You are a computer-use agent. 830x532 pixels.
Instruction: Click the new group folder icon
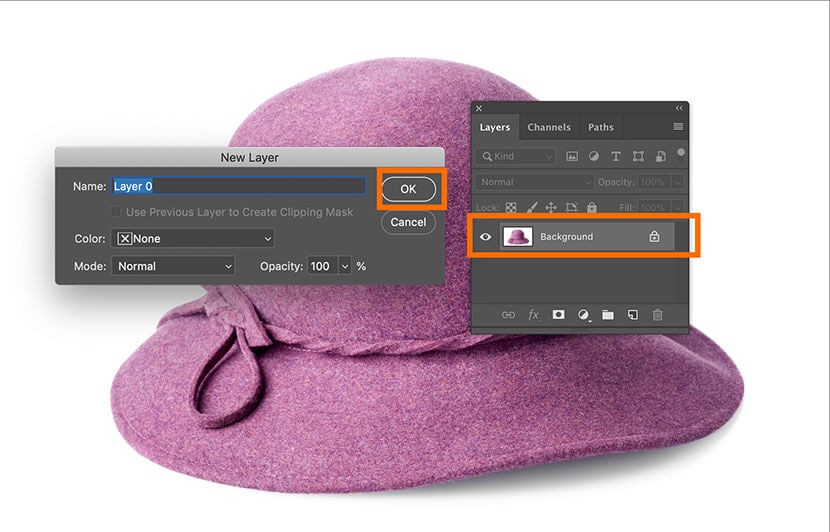click(607, 315)
